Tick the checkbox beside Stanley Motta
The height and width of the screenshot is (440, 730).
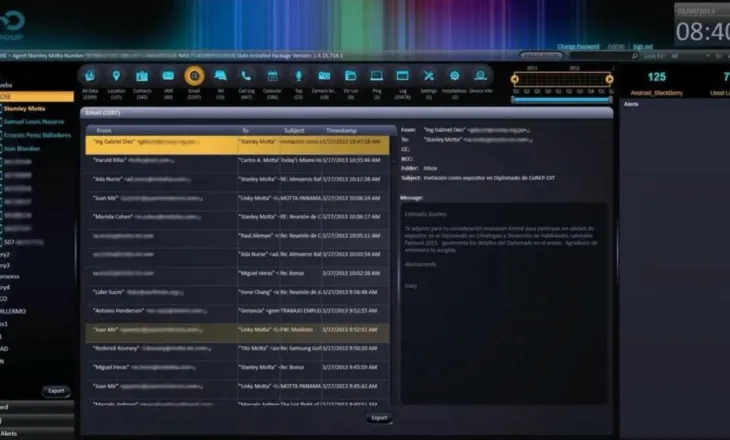[1, 108]
